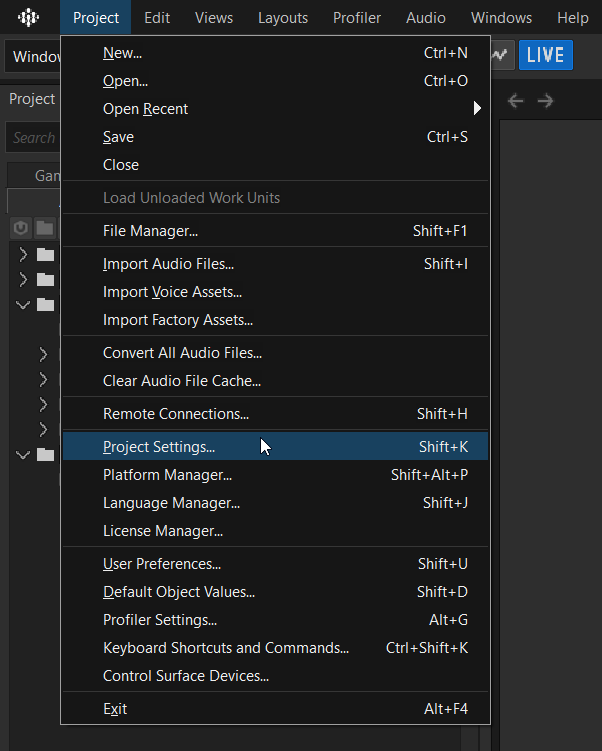This screenshot has width=602, height=751.
Task: Switch to the Layouts menu
Action: coord(283,18)
